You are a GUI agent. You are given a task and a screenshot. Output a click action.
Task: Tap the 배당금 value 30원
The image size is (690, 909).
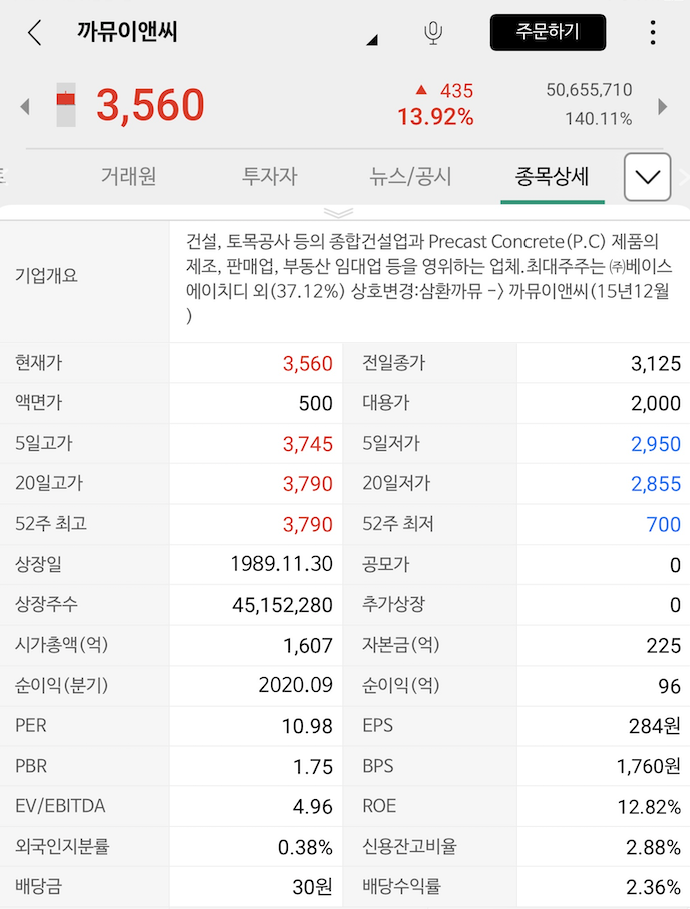pos(312,887)
